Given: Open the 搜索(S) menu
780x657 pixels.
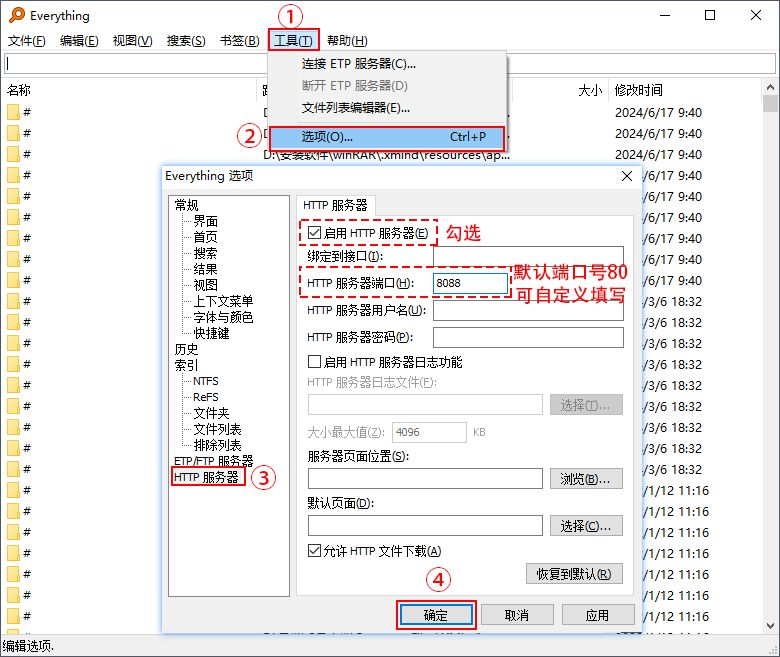Looking at the screenshot, I should point(186,41).
